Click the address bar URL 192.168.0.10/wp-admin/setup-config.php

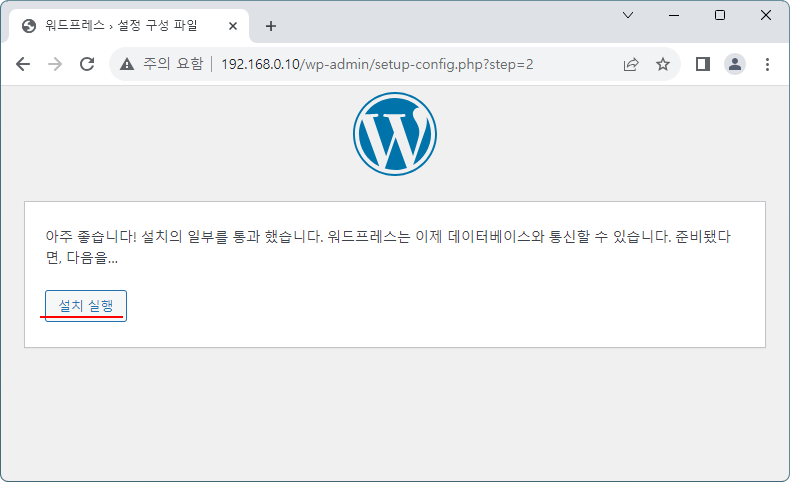coord(377,64)
